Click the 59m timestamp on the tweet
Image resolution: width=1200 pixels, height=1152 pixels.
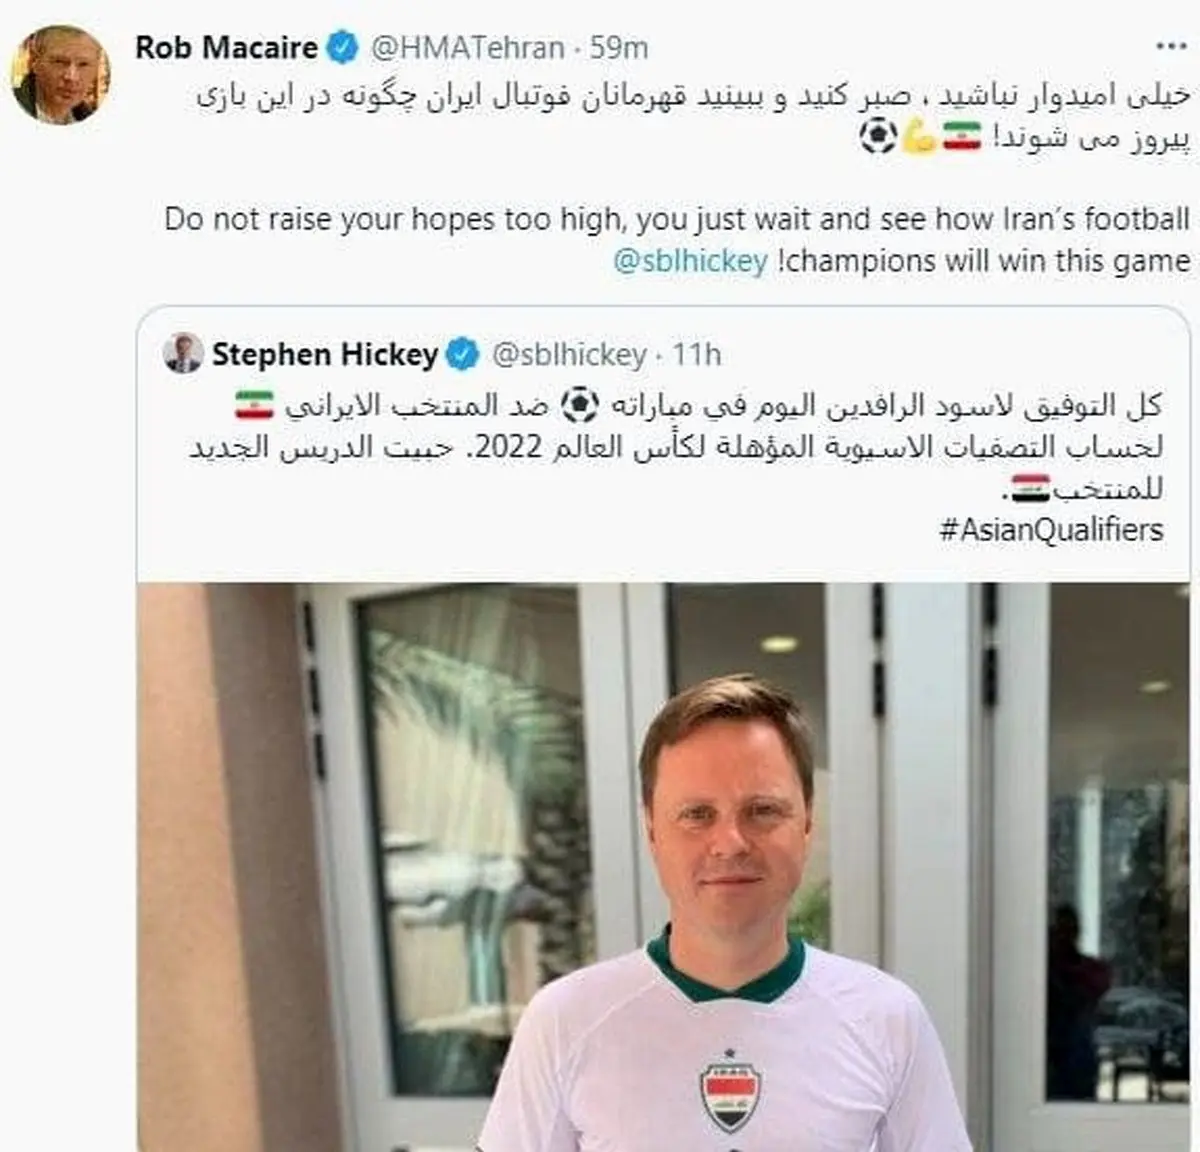[619, 47]
